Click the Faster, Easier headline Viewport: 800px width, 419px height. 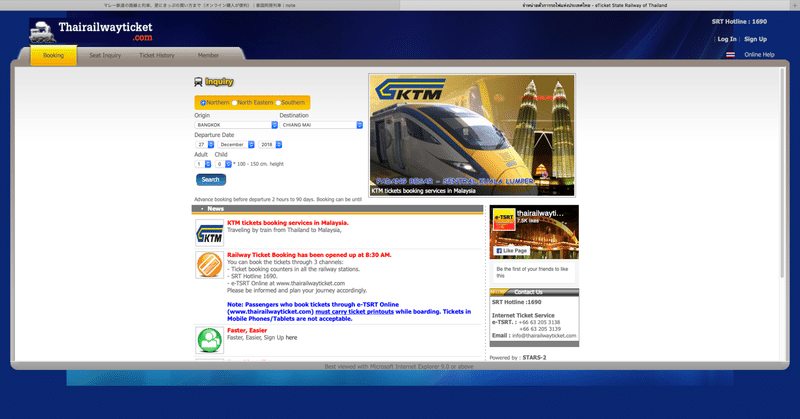(247, 330)
